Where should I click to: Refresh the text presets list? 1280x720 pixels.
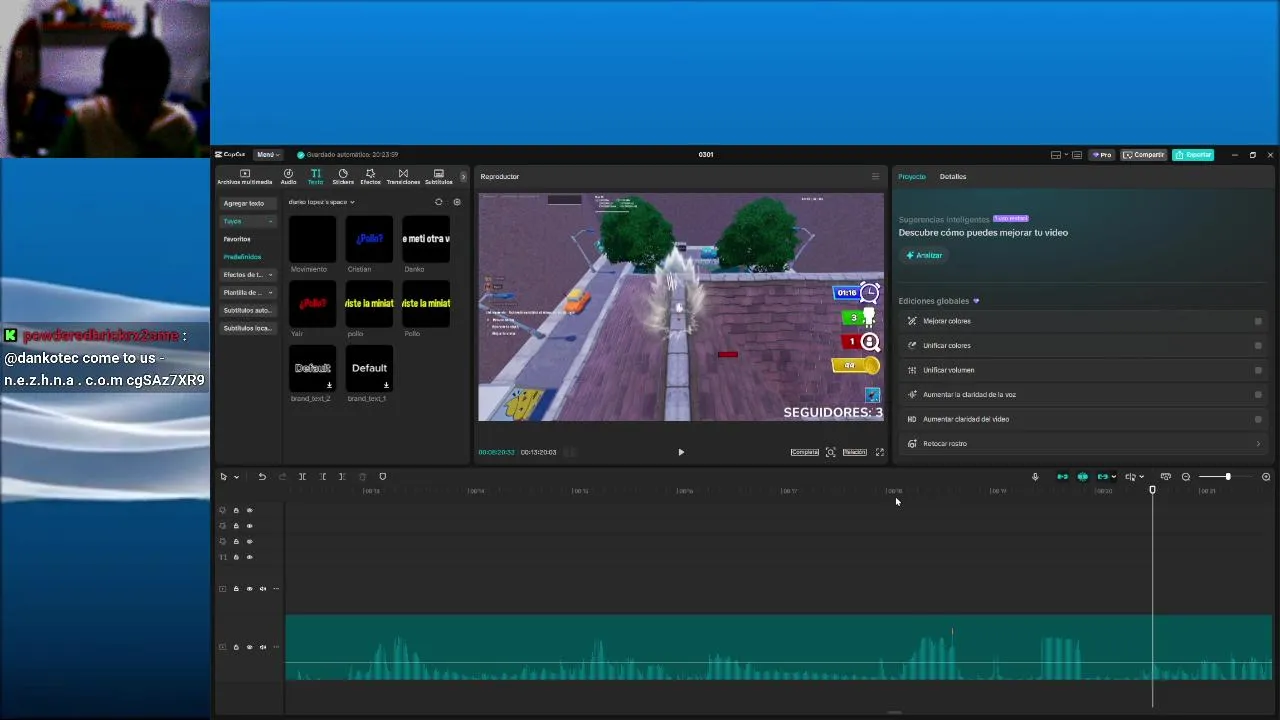(438, 202)
